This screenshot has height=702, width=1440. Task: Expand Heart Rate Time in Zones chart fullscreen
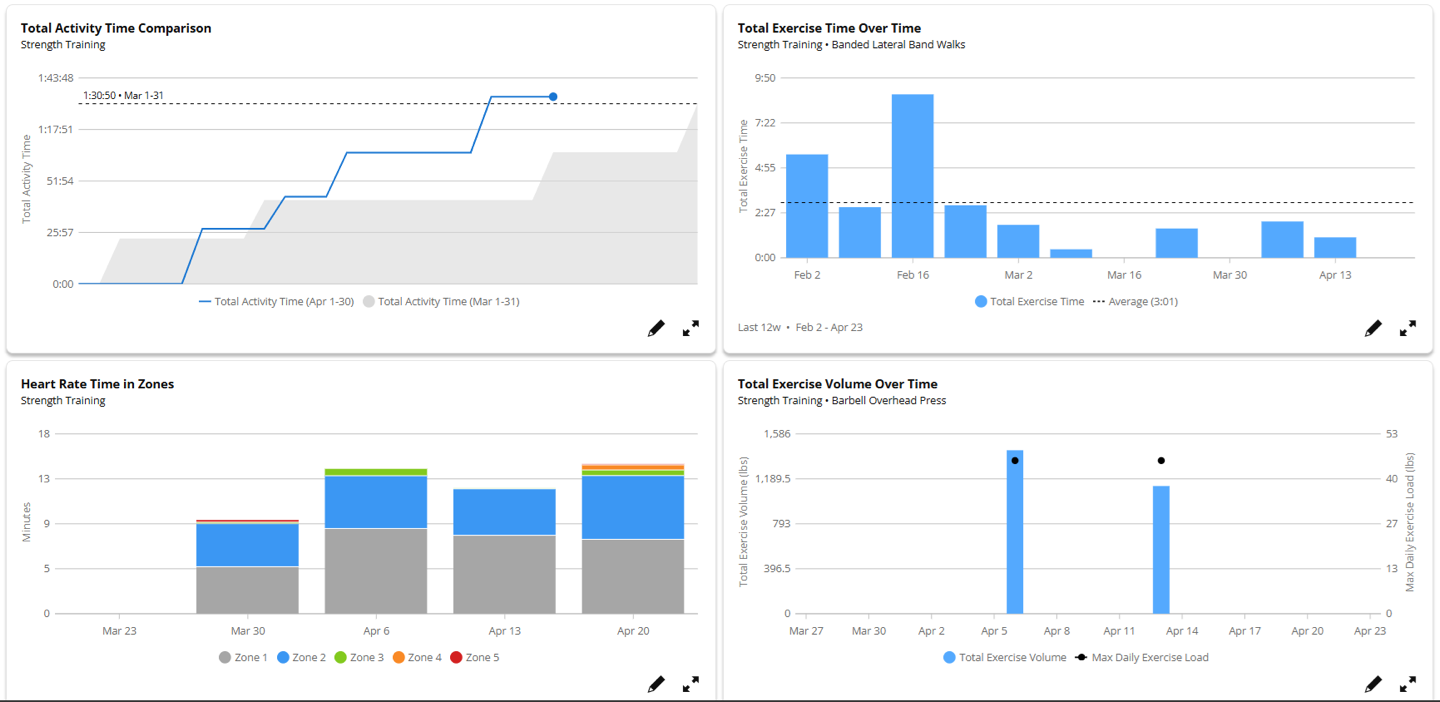[691, 684]
